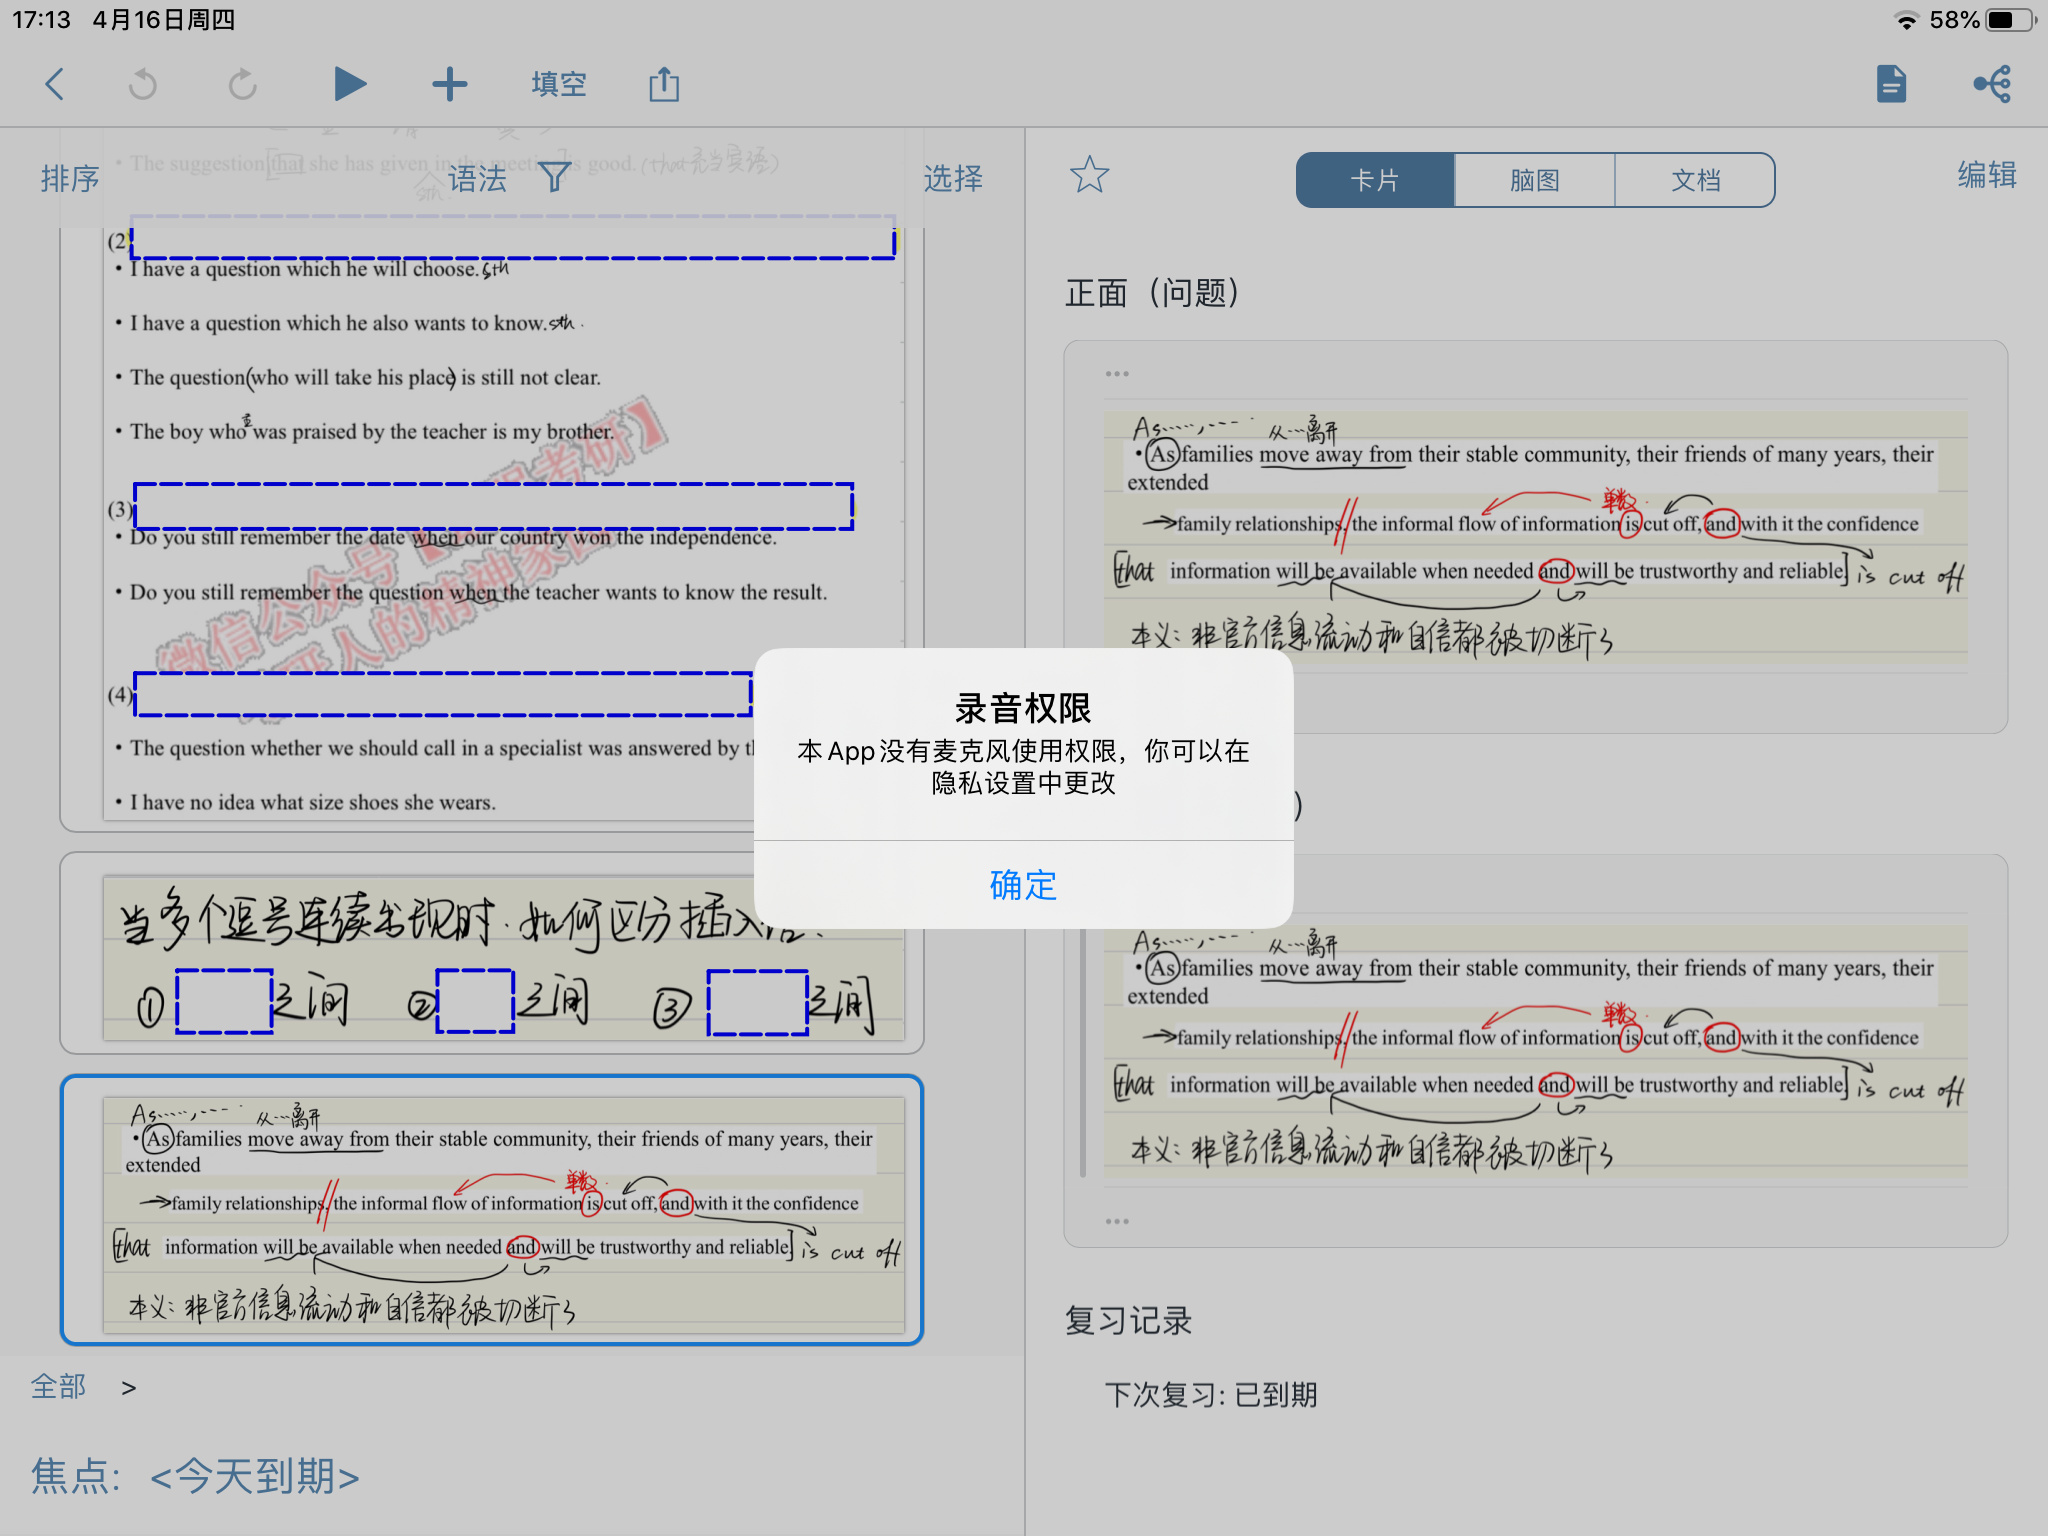Image resolution: width=2048 pixels, height=1536 pixels.
Task: Click the redo arrow icon
Action: tap(243, 84)
